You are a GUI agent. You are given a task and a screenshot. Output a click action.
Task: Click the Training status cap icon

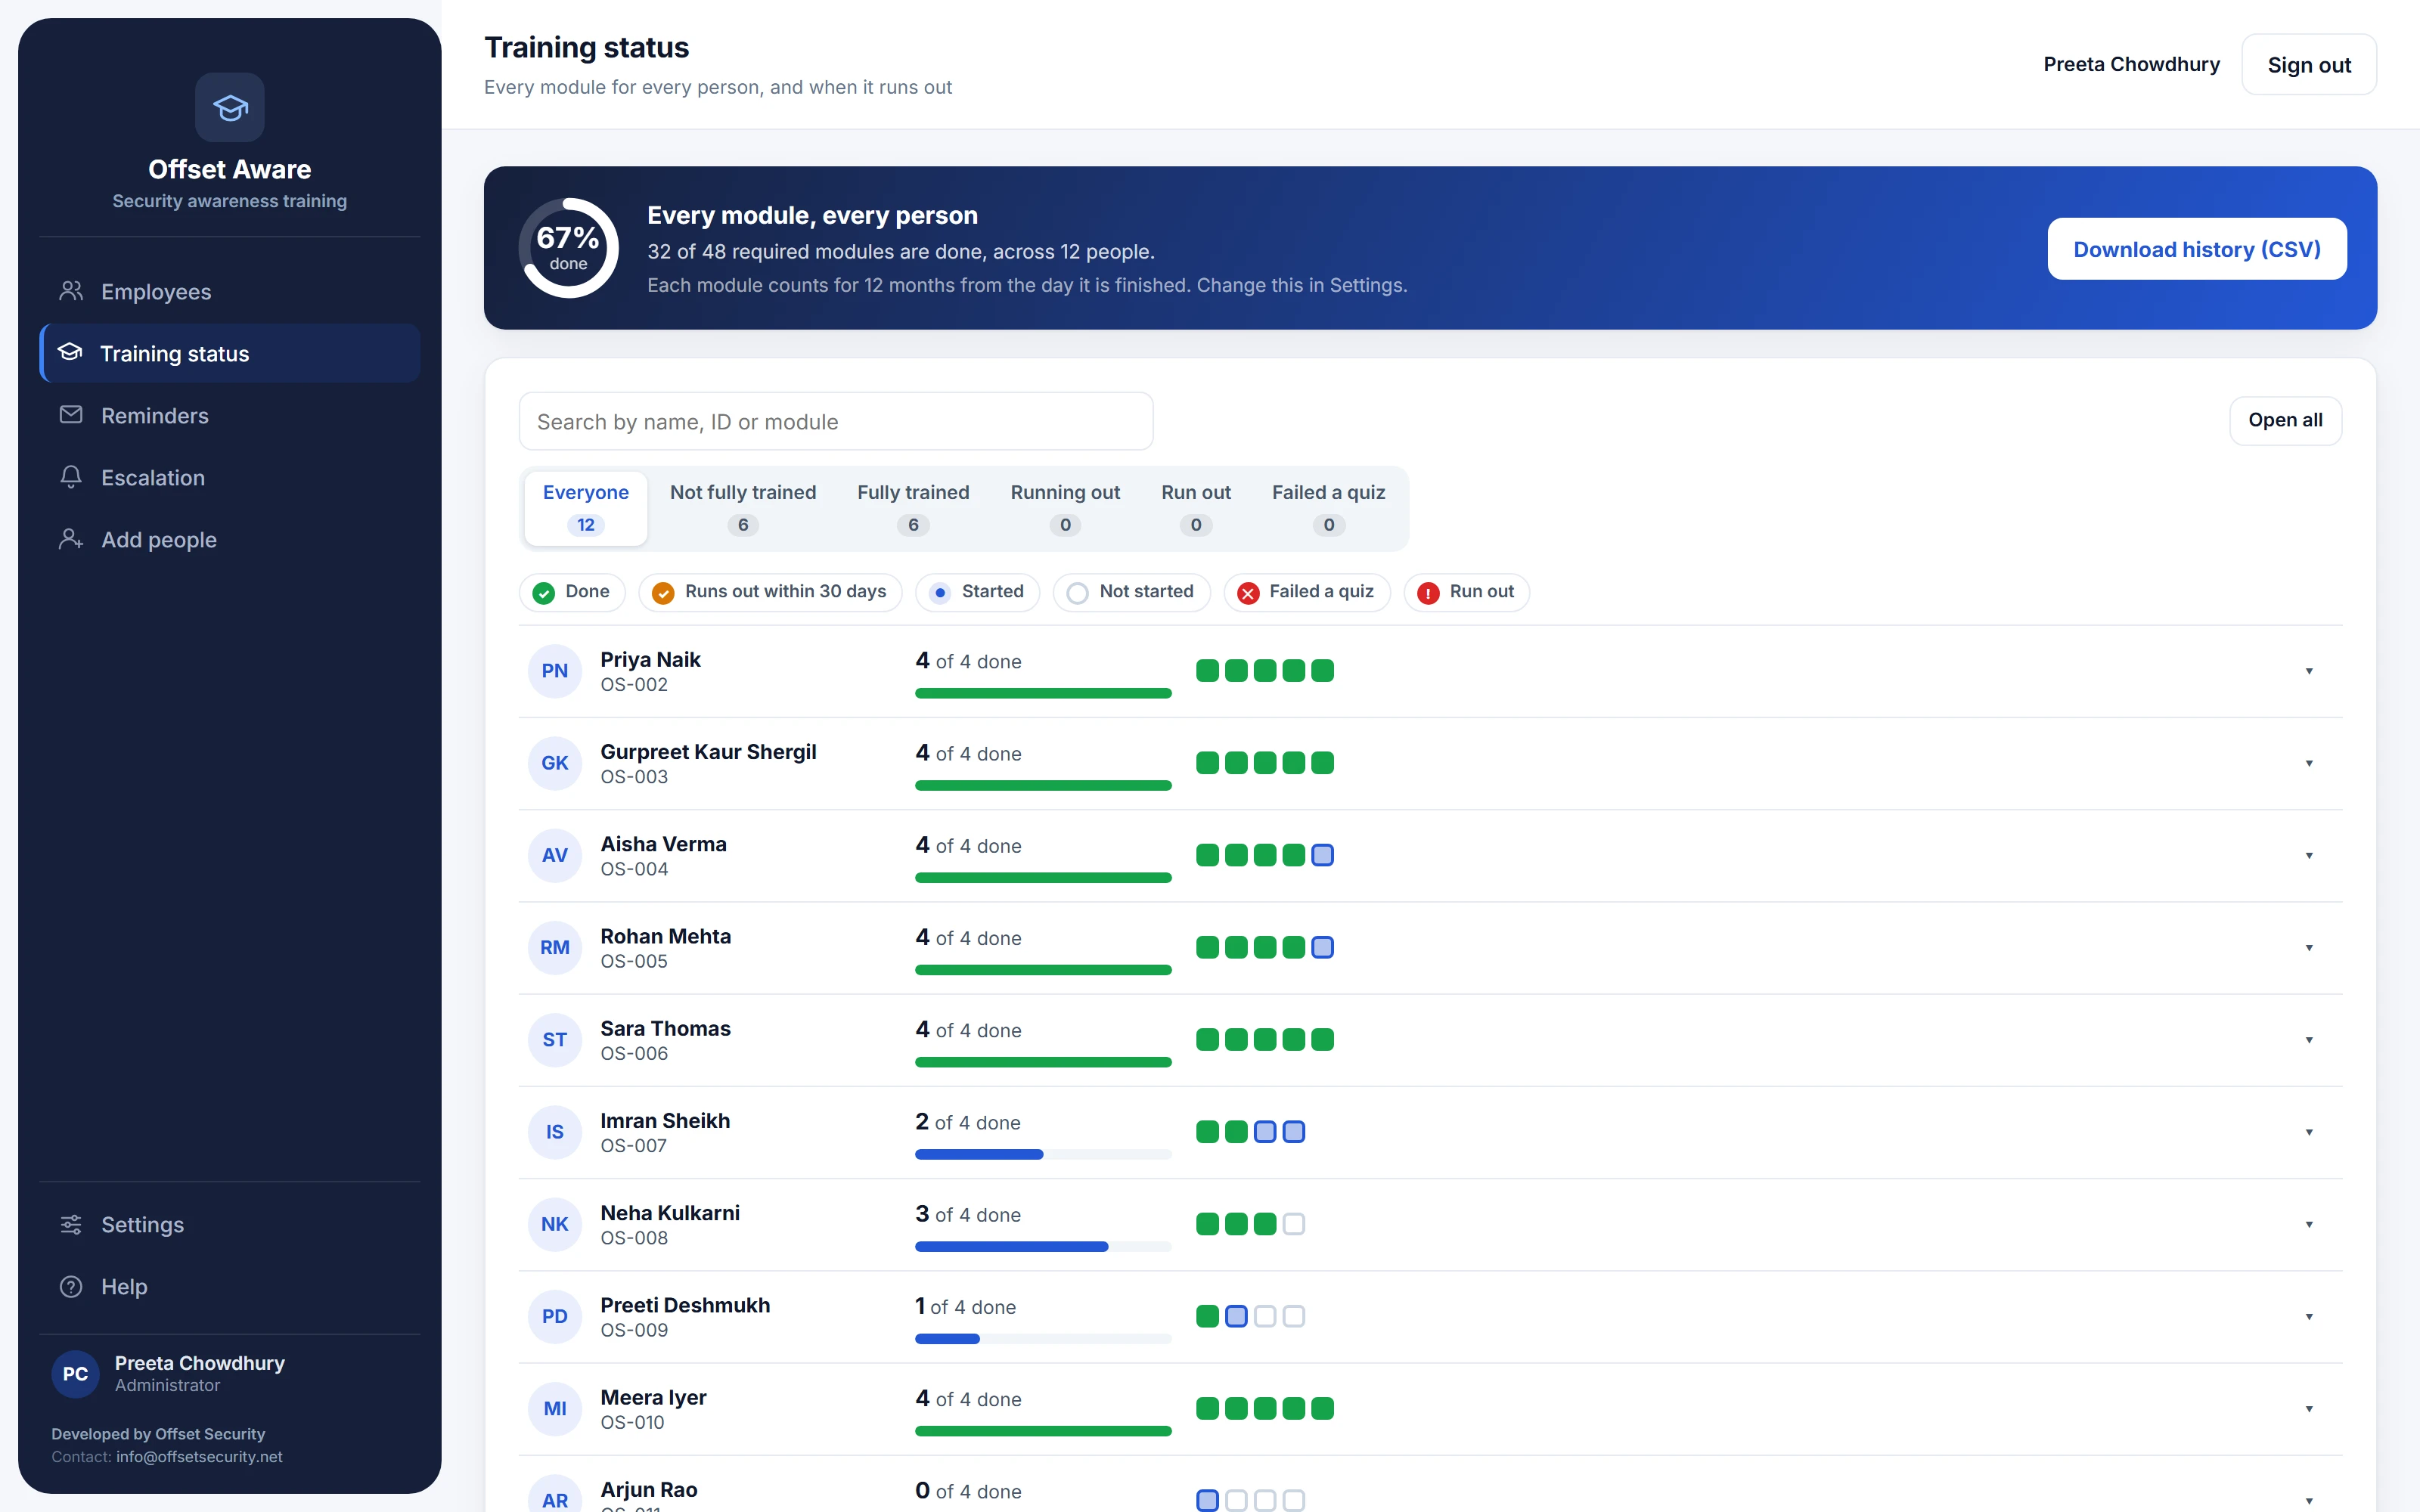coord(70,352)
